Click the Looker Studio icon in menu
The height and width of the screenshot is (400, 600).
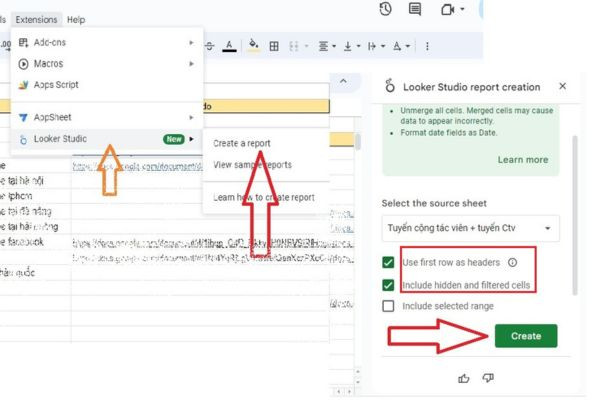(x=23, y=140)
